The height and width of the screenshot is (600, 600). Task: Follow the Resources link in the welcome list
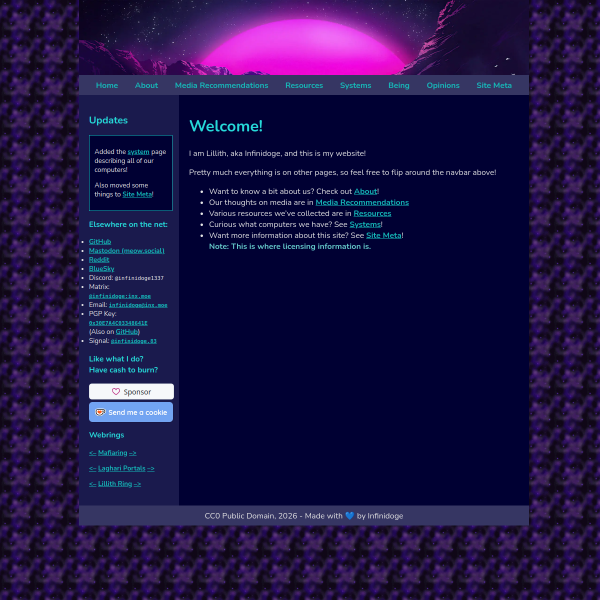click(372, 214)
